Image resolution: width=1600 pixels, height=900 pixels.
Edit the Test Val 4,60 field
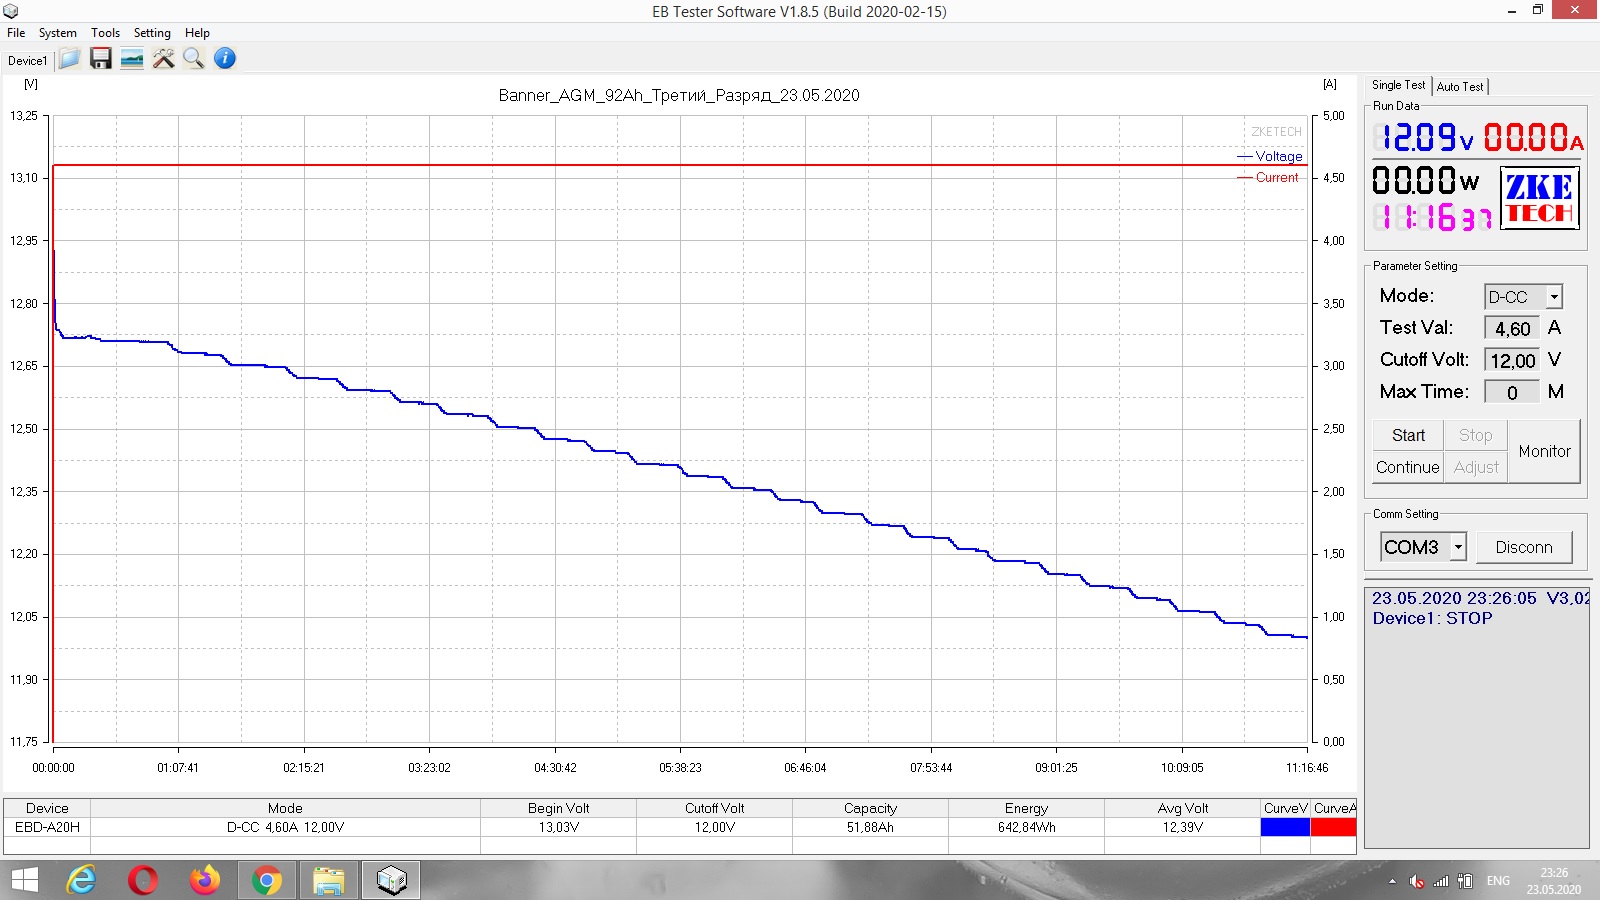[x=1512, y=329]
